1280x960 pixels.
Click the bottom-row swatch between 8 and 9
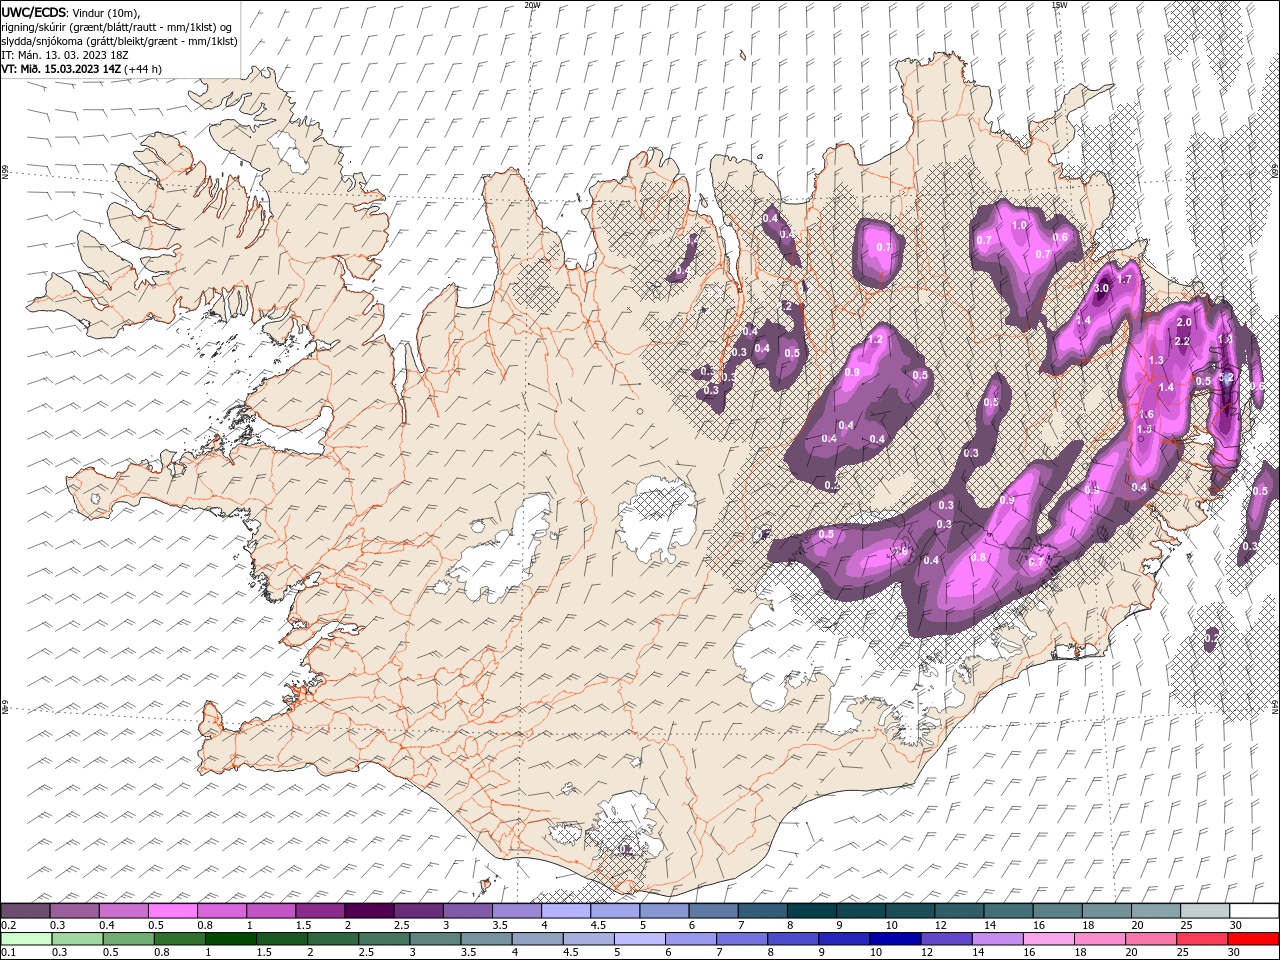793,939
